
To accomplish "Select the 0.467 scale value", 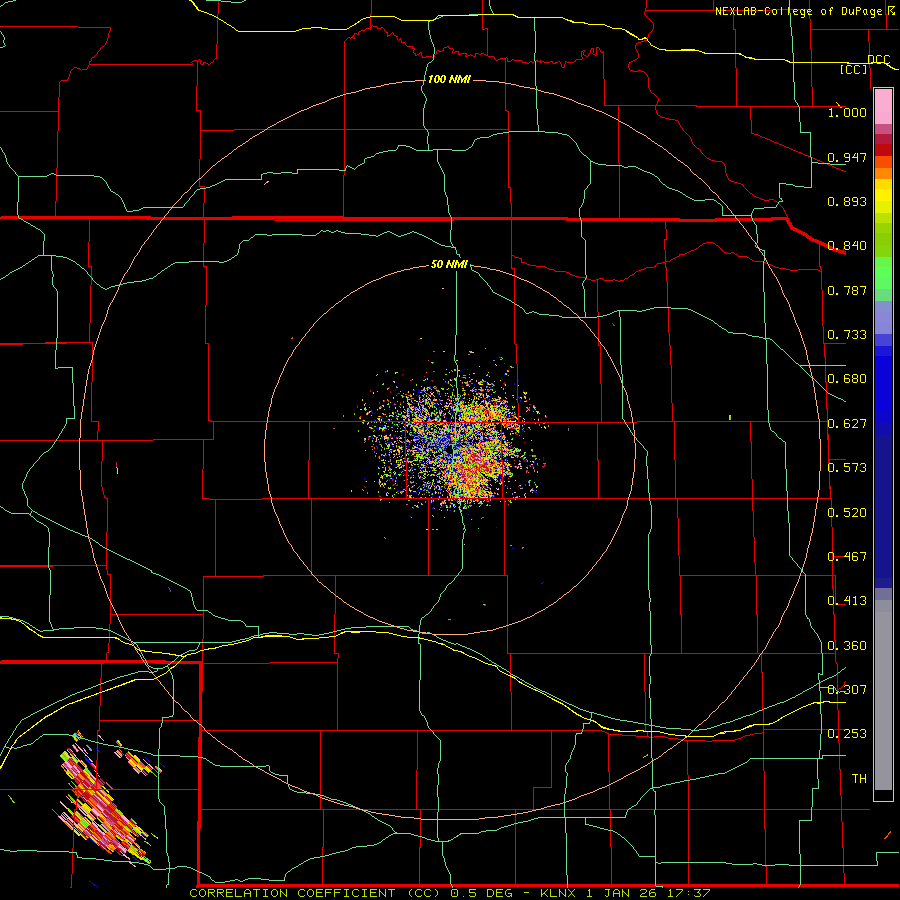I will click(847, 557).
